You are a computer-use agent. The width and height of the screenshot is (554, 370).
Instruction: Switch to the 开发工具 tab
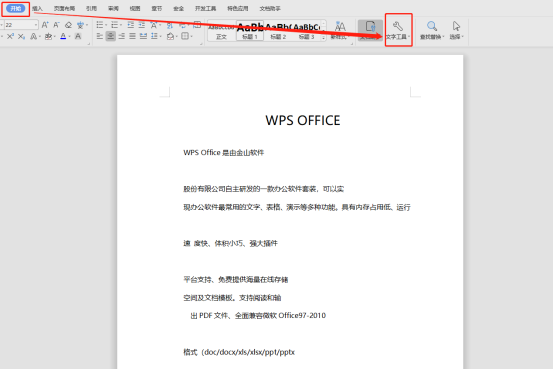tap(206, 8)
